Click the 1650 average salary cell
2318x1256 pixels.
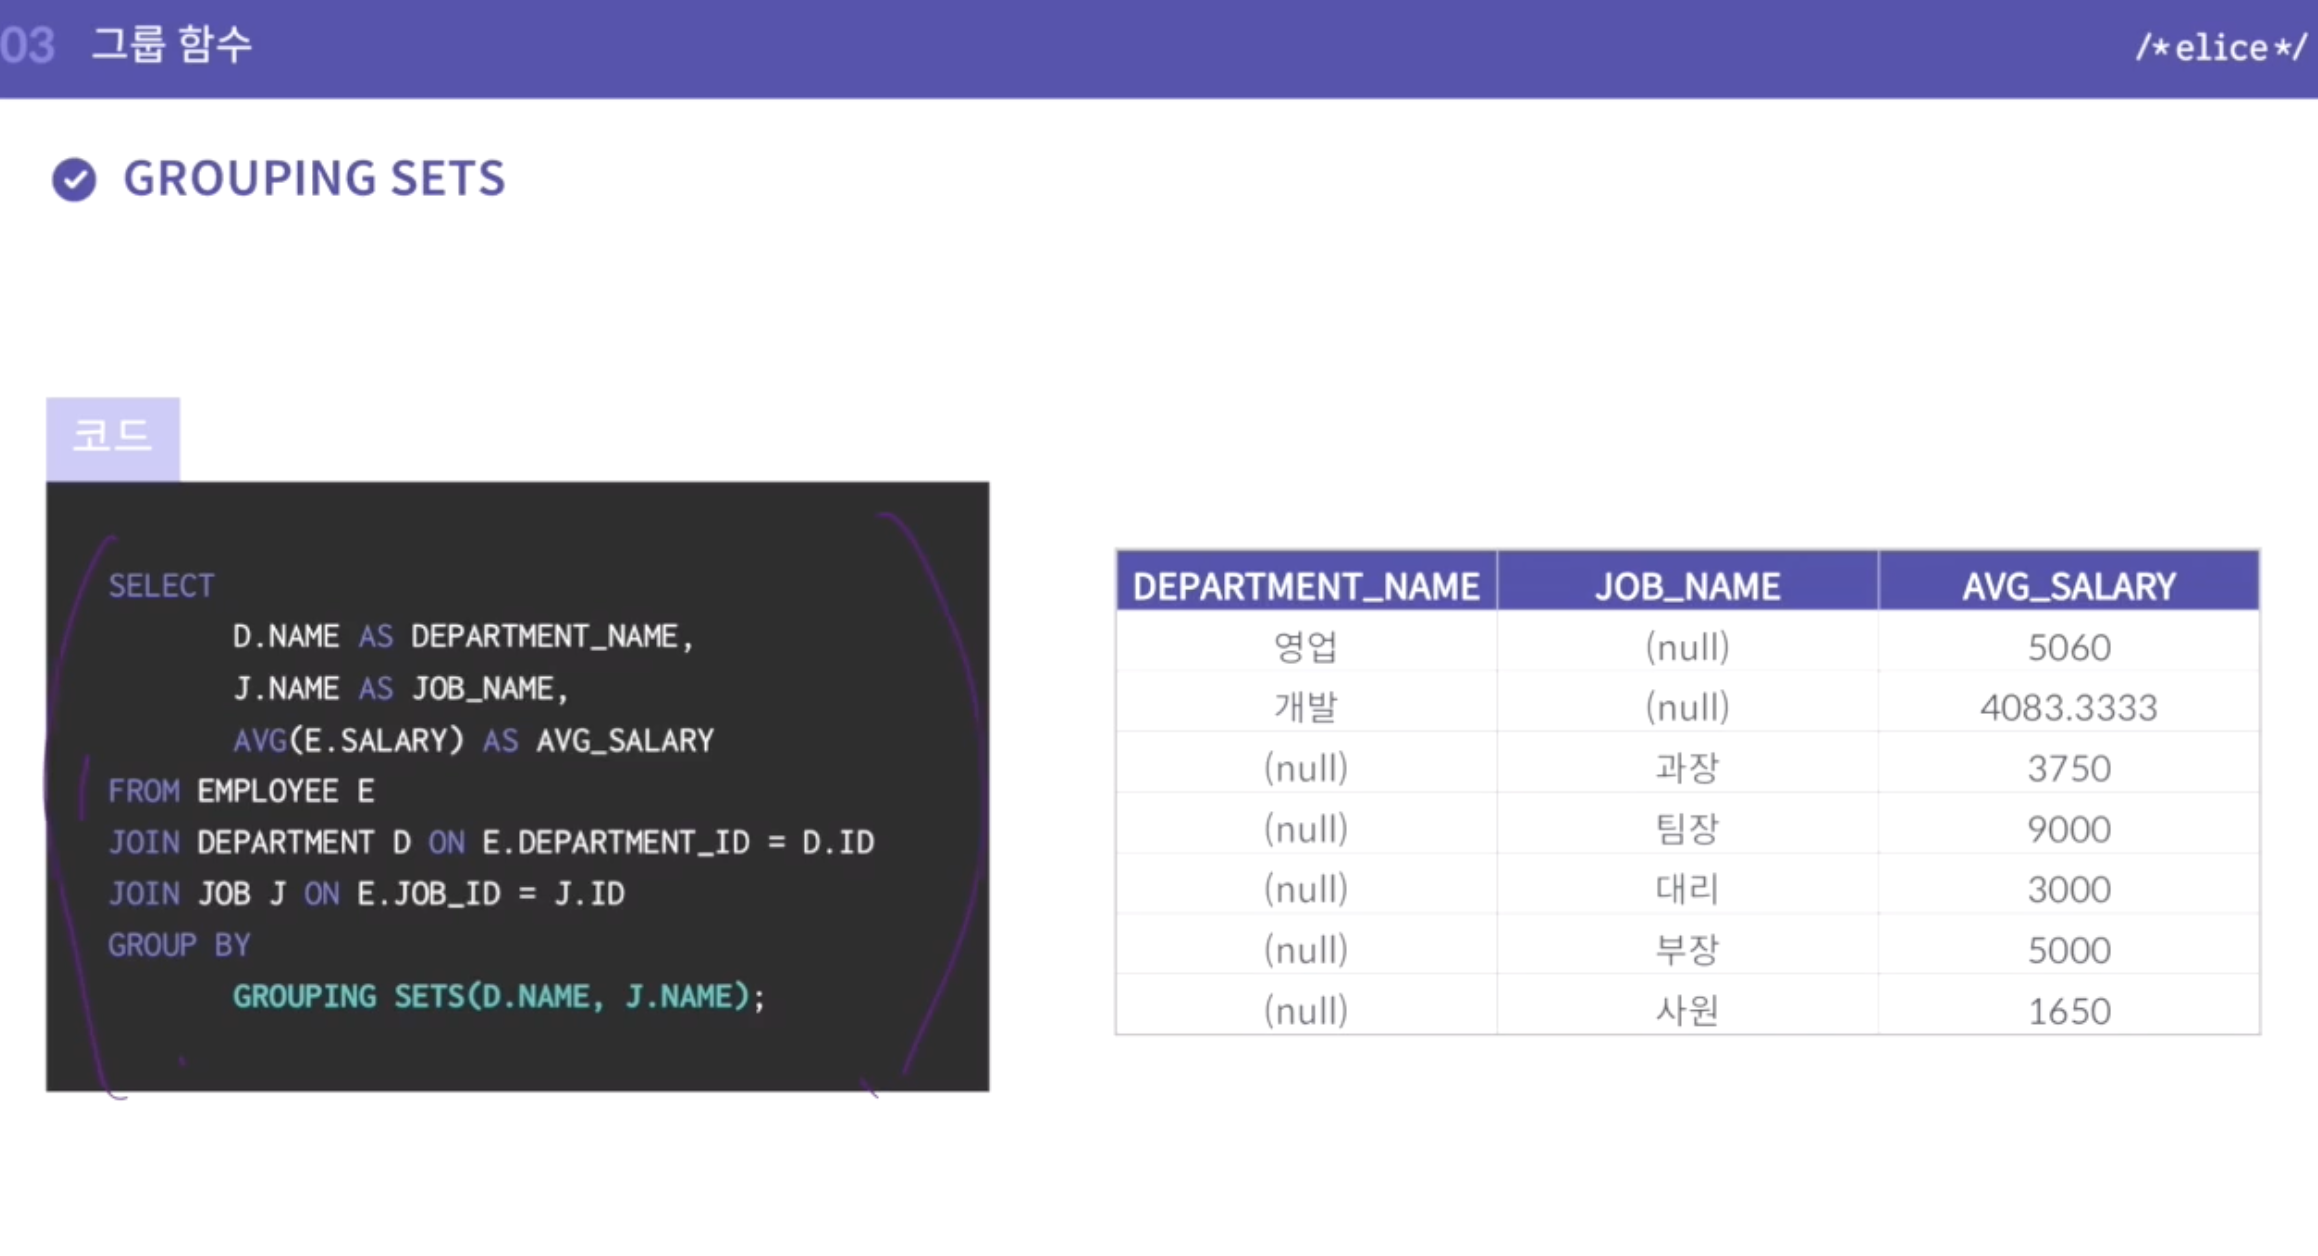point(2068,1010)
